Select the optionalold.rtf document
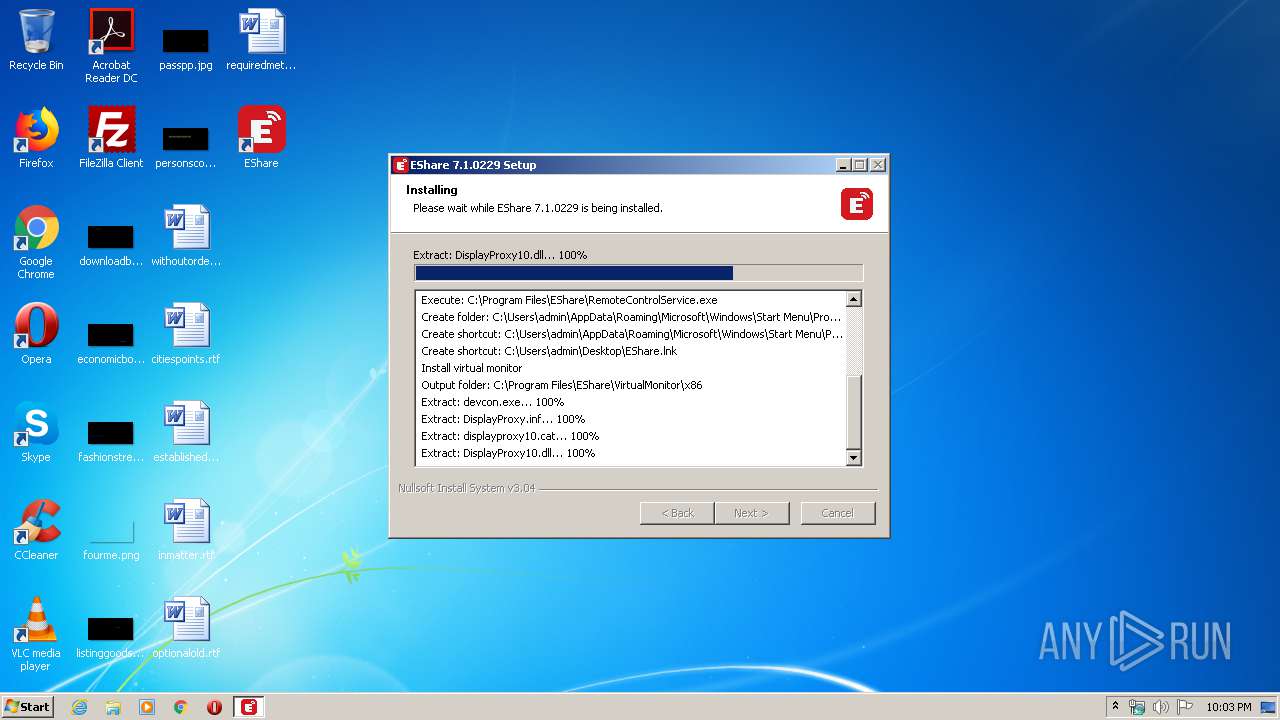 click(x=186, y=628)
